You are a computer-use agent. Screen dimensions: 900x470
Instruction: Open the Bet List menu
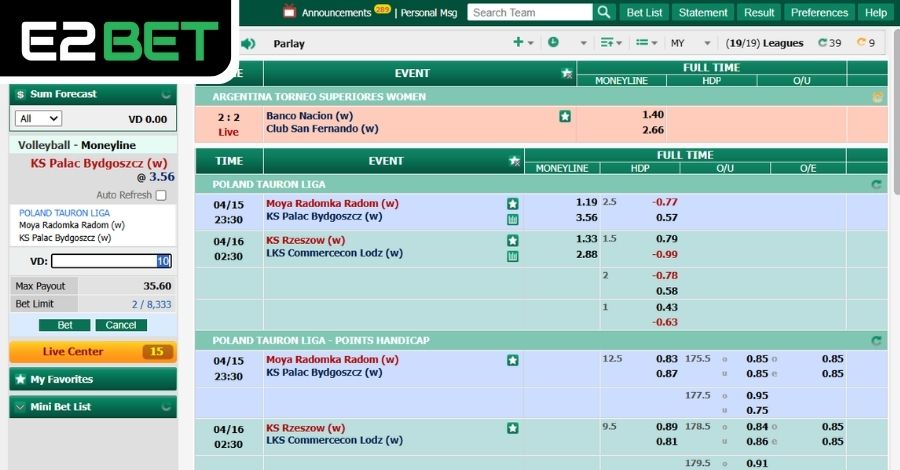[644, 12]
